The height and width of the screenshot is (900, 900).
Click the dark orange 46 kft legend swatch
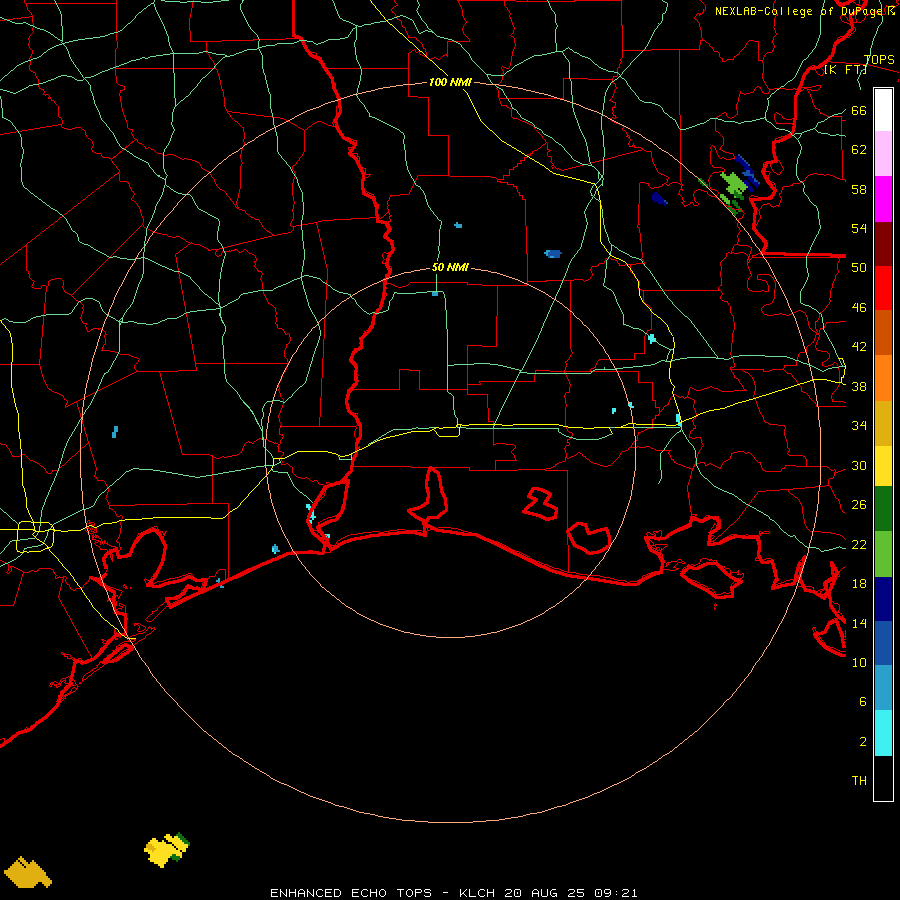pyautogui.click(x=883, y=333)
